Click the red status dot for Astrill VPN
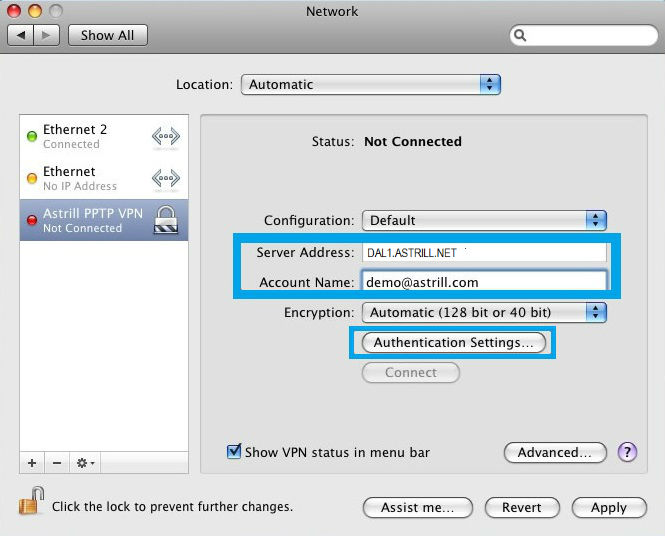Viewport: 665px width, 536px height. coord(32,220)
